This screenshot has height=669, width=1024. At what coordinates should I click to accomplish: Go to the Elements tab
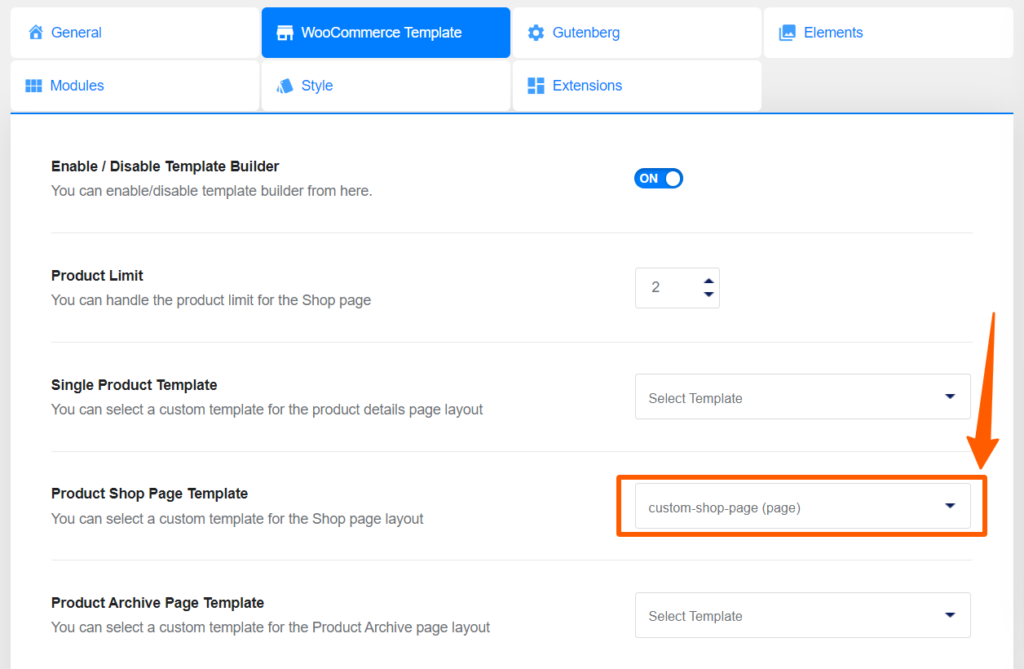888,33
